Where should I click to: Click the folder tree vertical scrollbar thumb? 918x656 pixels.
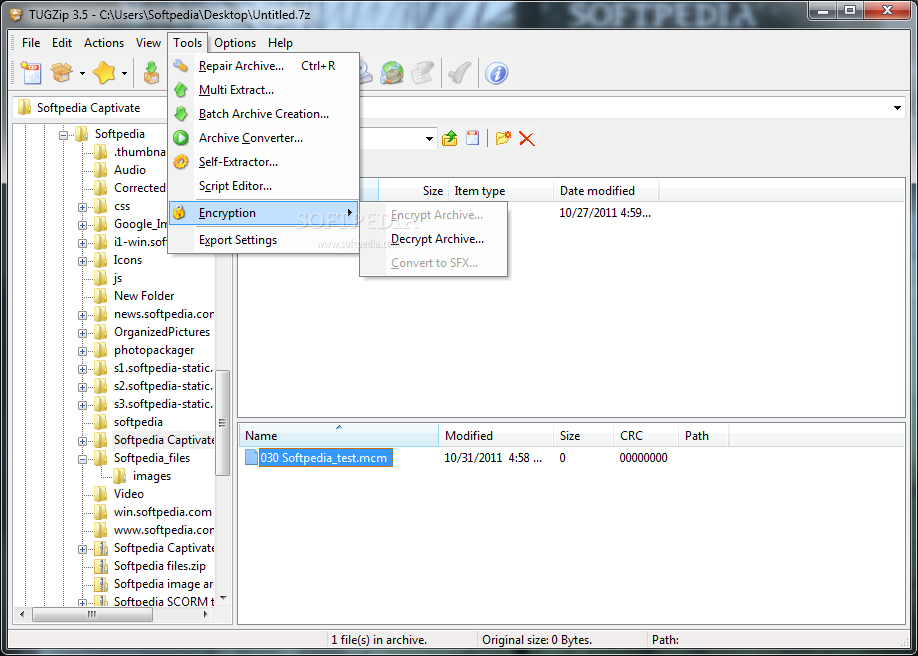(x=222, y=423)
